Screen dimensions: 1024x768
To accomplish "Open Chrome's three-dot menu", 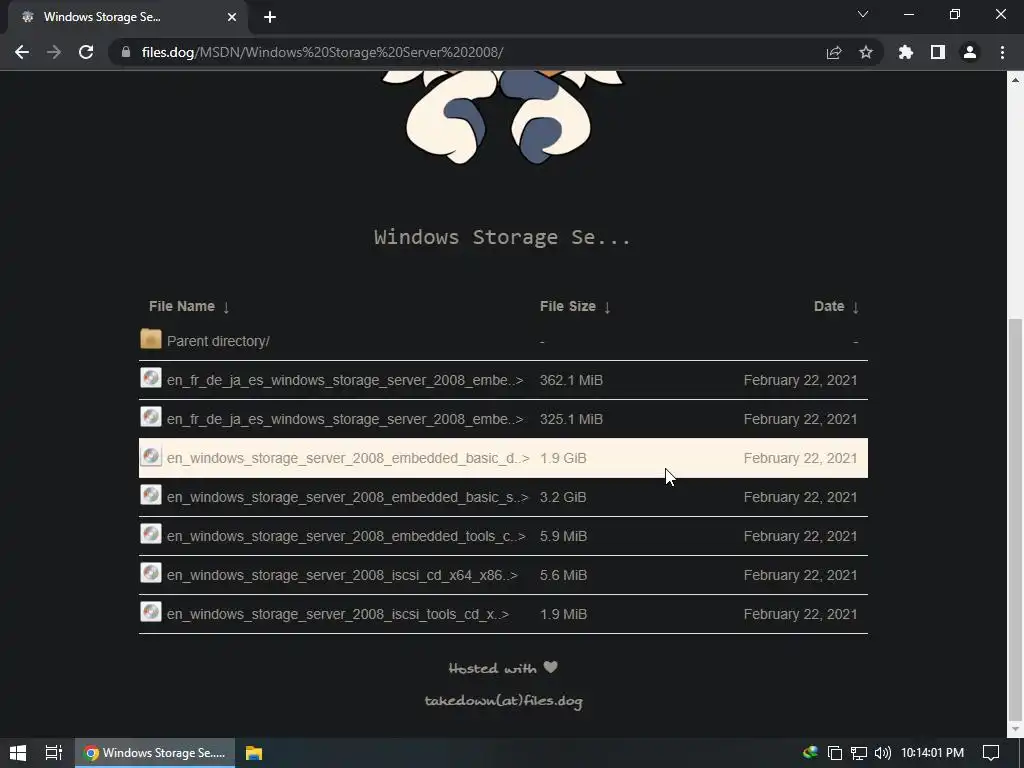I will click(1002, 52).
